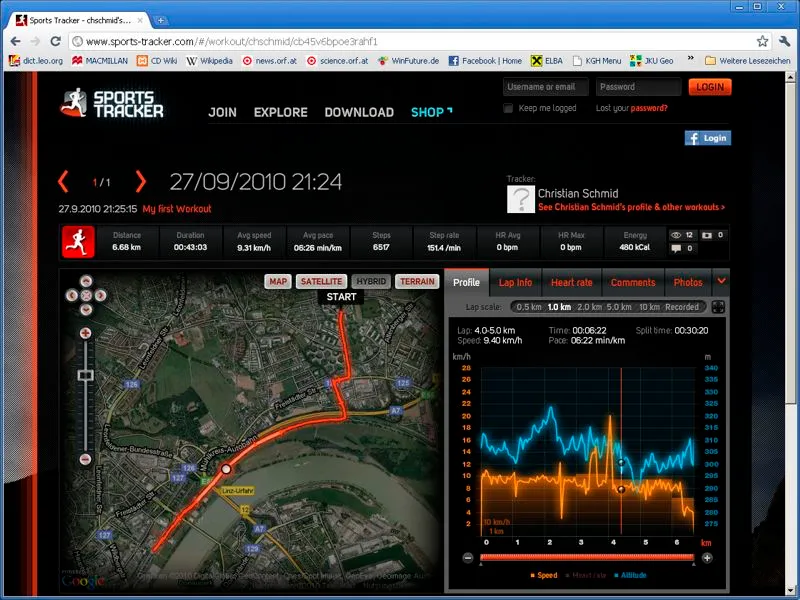Viewport: 800px width, 600px height.
Task: Click the route position marker on map
Action: pyautogui.click(x=226, y=469)
